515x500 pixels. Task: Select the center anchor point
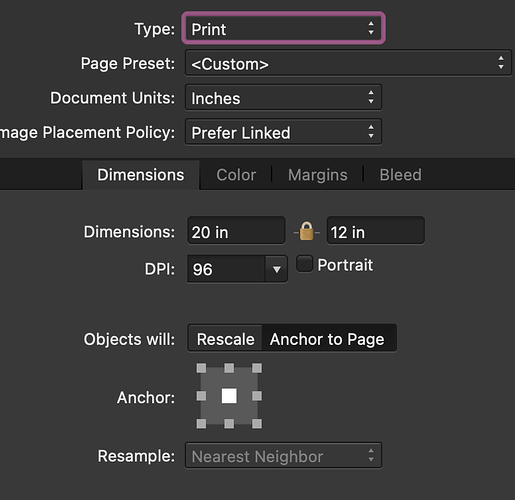[x=229, y=396]
